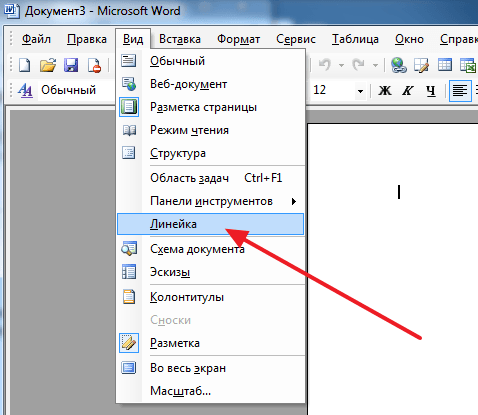The height and width of the screenshot is (415, 478).
Task: Open the font size 12 dropdown
Action: click(x=360, y=91)
